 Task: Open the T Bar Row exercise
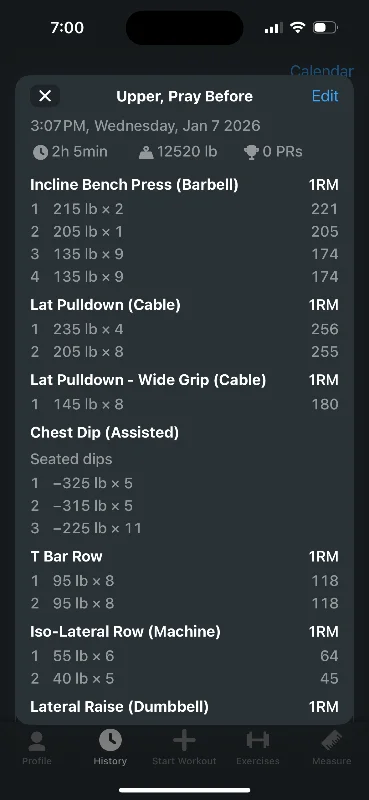pos(66,557)
